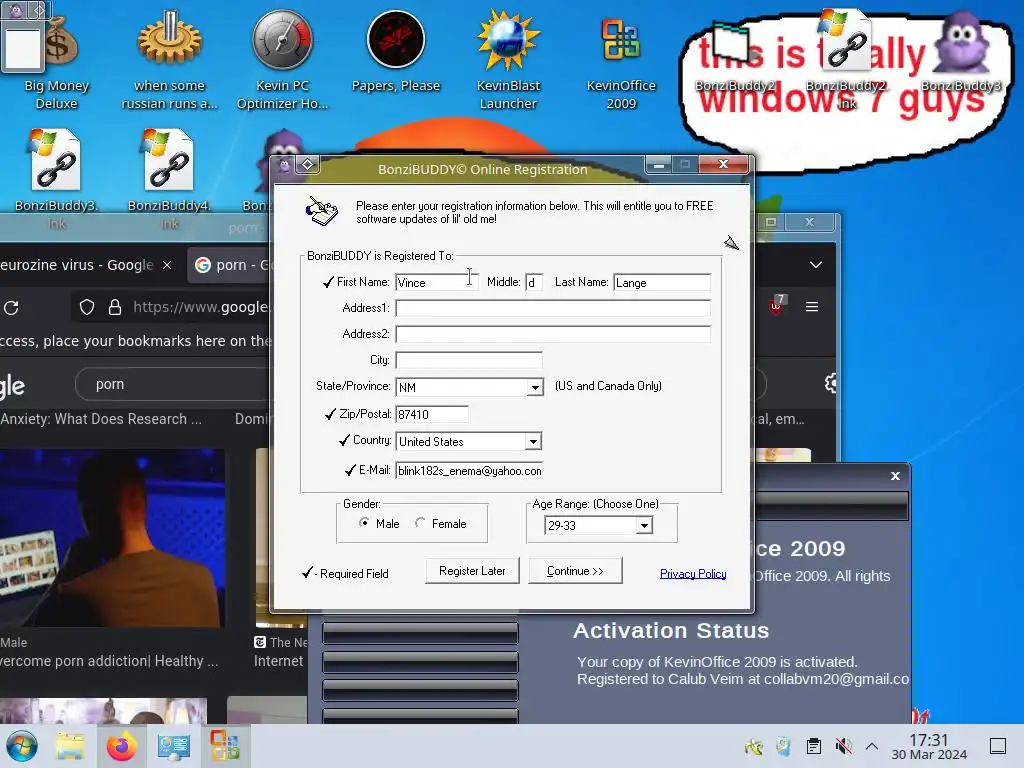
Task: Click the Middle initial field
Action: tap(534, 282)
